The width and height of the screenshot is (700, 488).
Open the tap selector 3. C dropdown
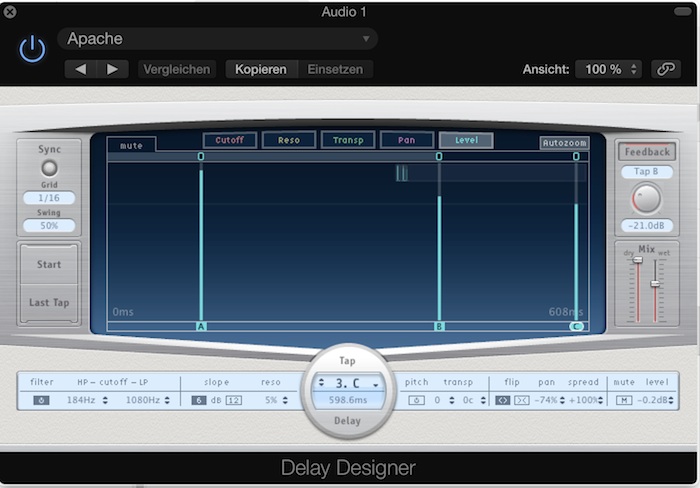coord(347,382)
